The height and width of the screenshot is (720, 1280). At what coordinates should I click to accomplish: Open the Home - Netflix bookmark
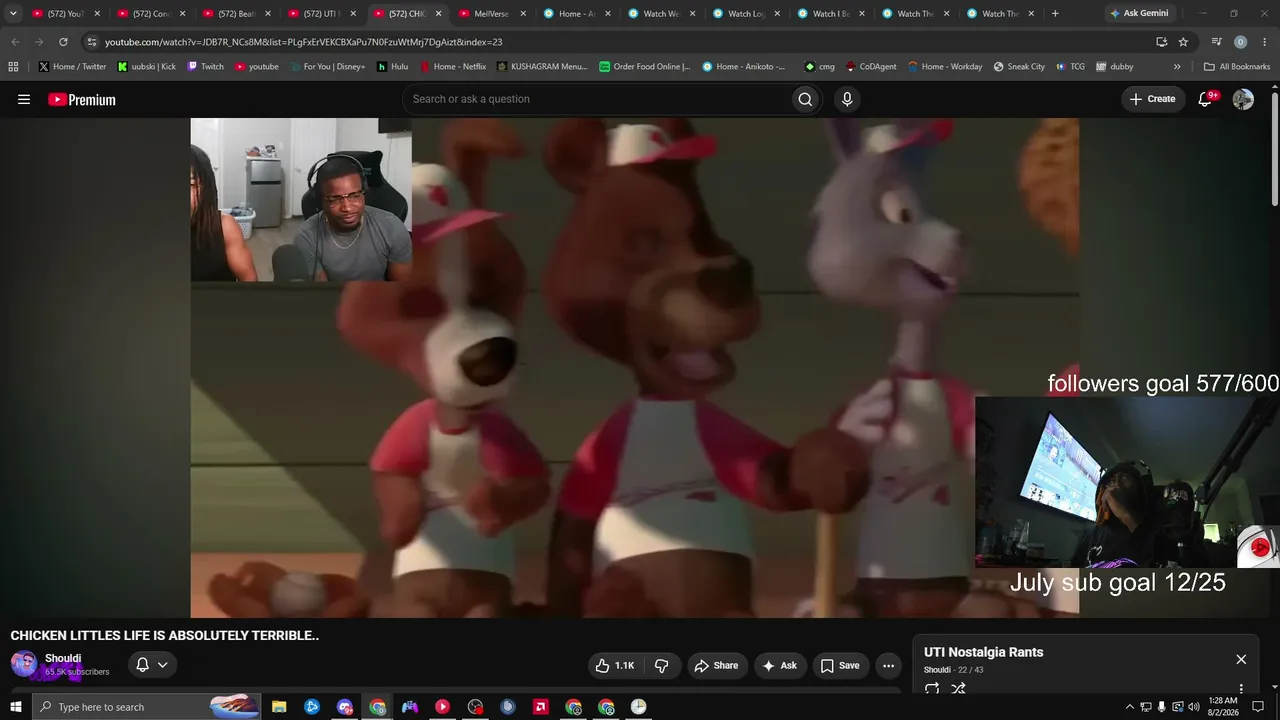pos(452,67)
